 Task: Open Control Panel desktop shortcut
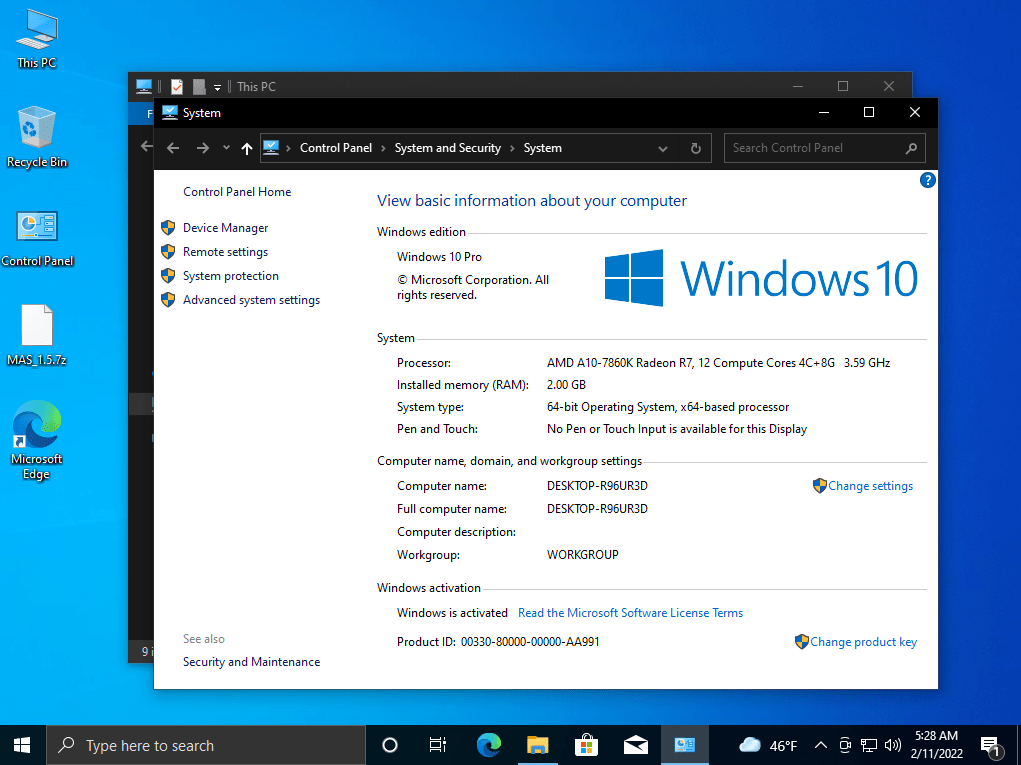tap(37, 238)
